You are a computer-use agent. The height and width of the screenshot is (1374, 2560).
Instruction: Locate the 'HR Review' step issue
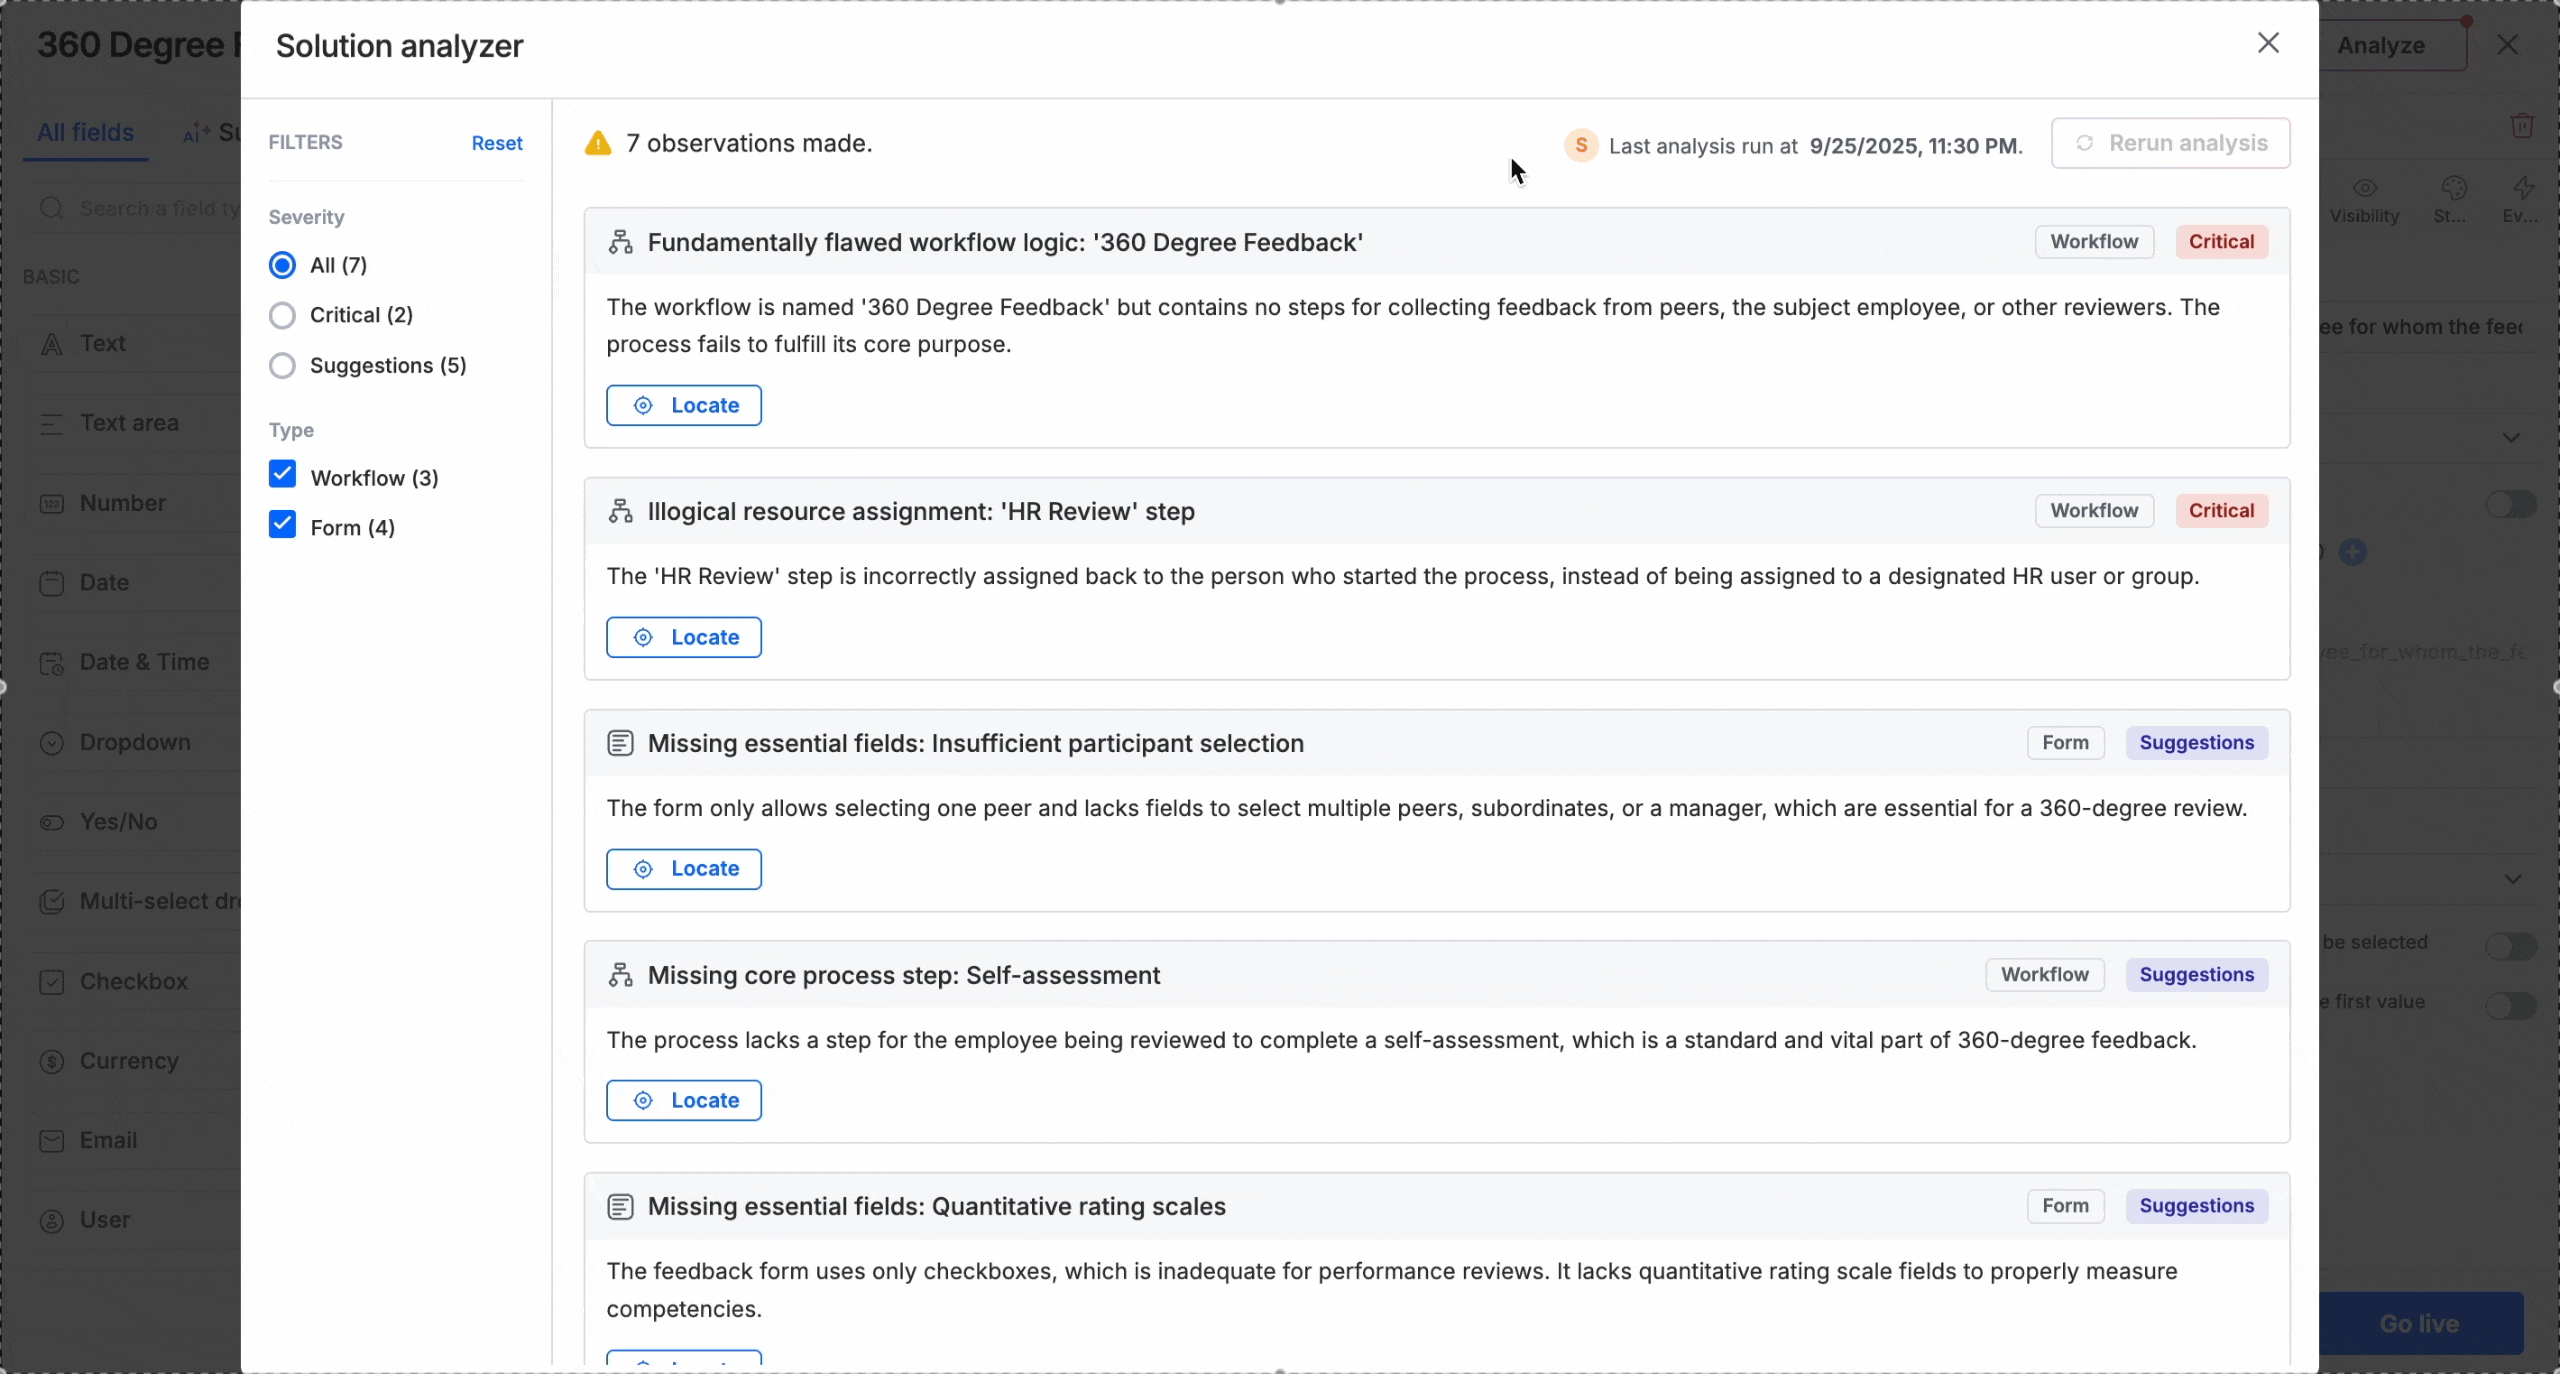coord(684,637)
